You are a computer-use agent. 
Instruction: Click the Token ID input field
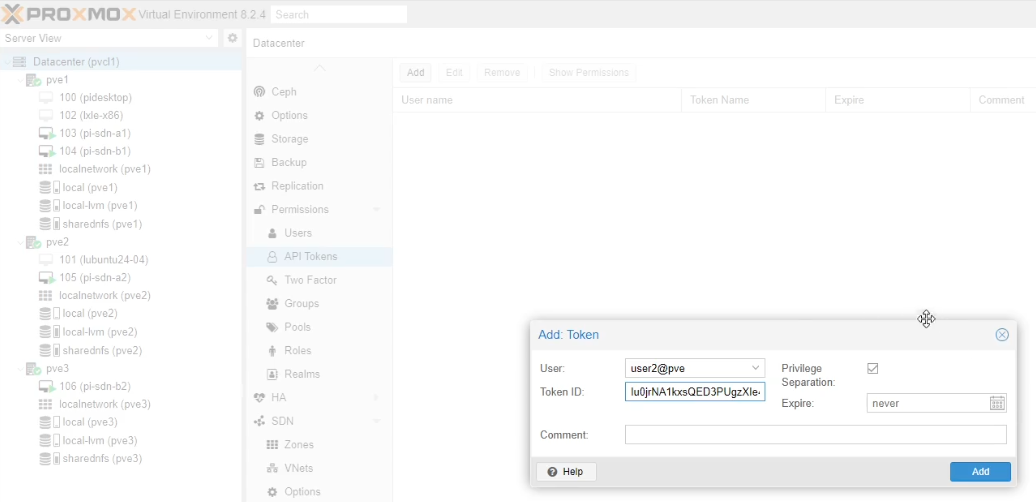coord(695,392)
